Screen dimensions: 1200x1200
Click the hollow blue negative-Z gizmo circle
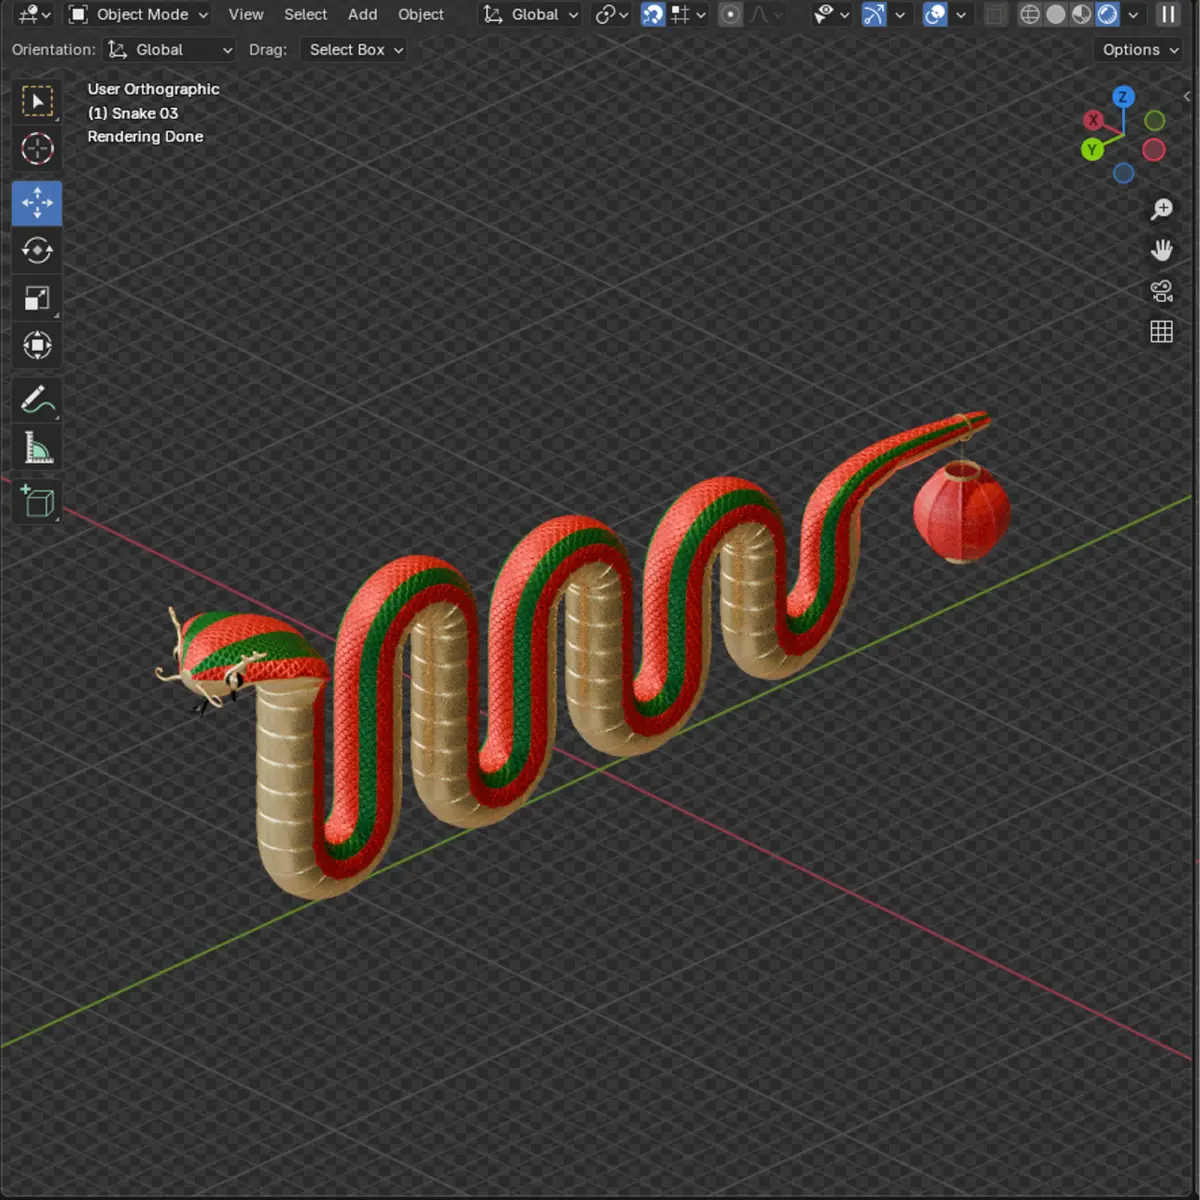1123,173
